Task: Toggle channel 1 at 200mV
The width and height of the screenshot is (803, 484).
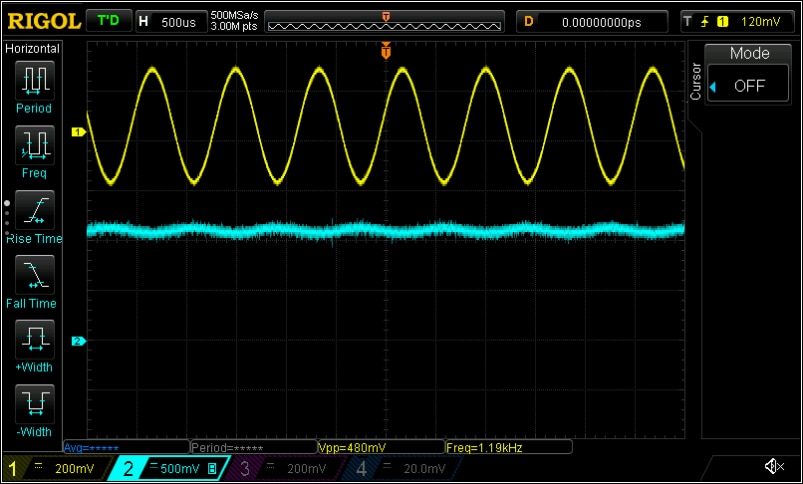Action: 55,468
